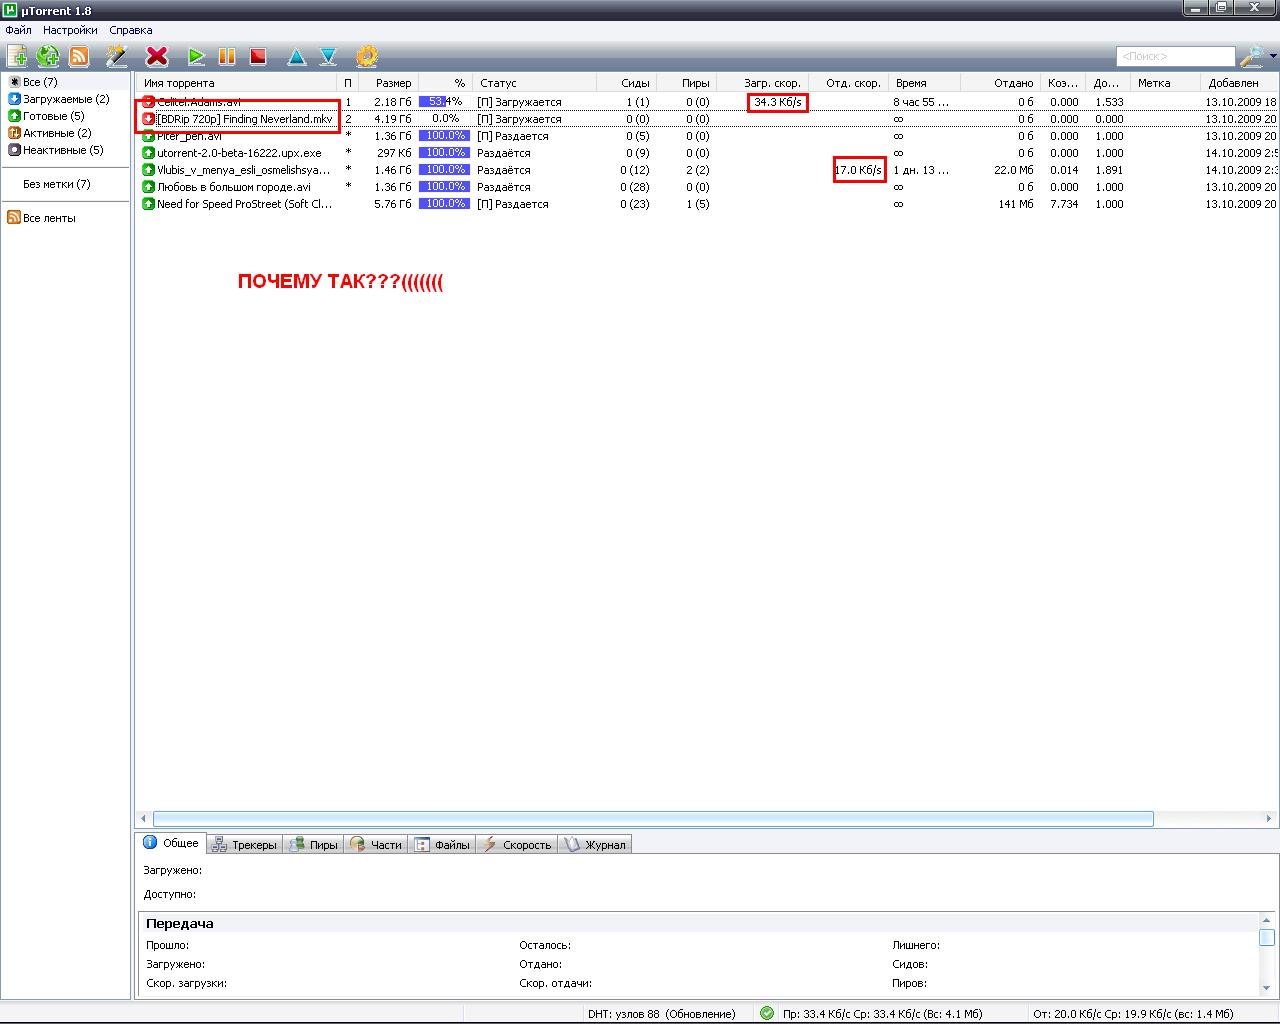Select Неактивные (5) category

click(x=55, y=150)
